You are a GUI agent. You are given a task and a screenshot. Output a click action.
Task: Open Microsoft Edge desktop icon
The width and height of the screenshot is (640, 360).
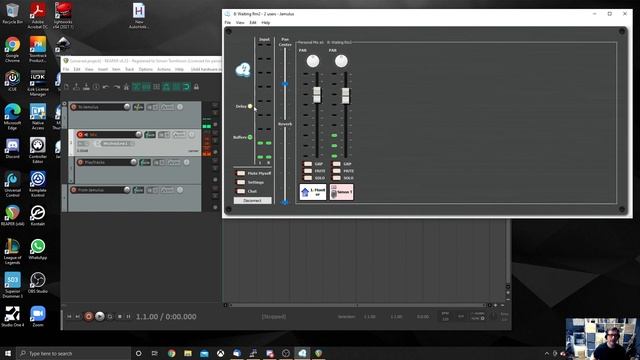point(12,117)
